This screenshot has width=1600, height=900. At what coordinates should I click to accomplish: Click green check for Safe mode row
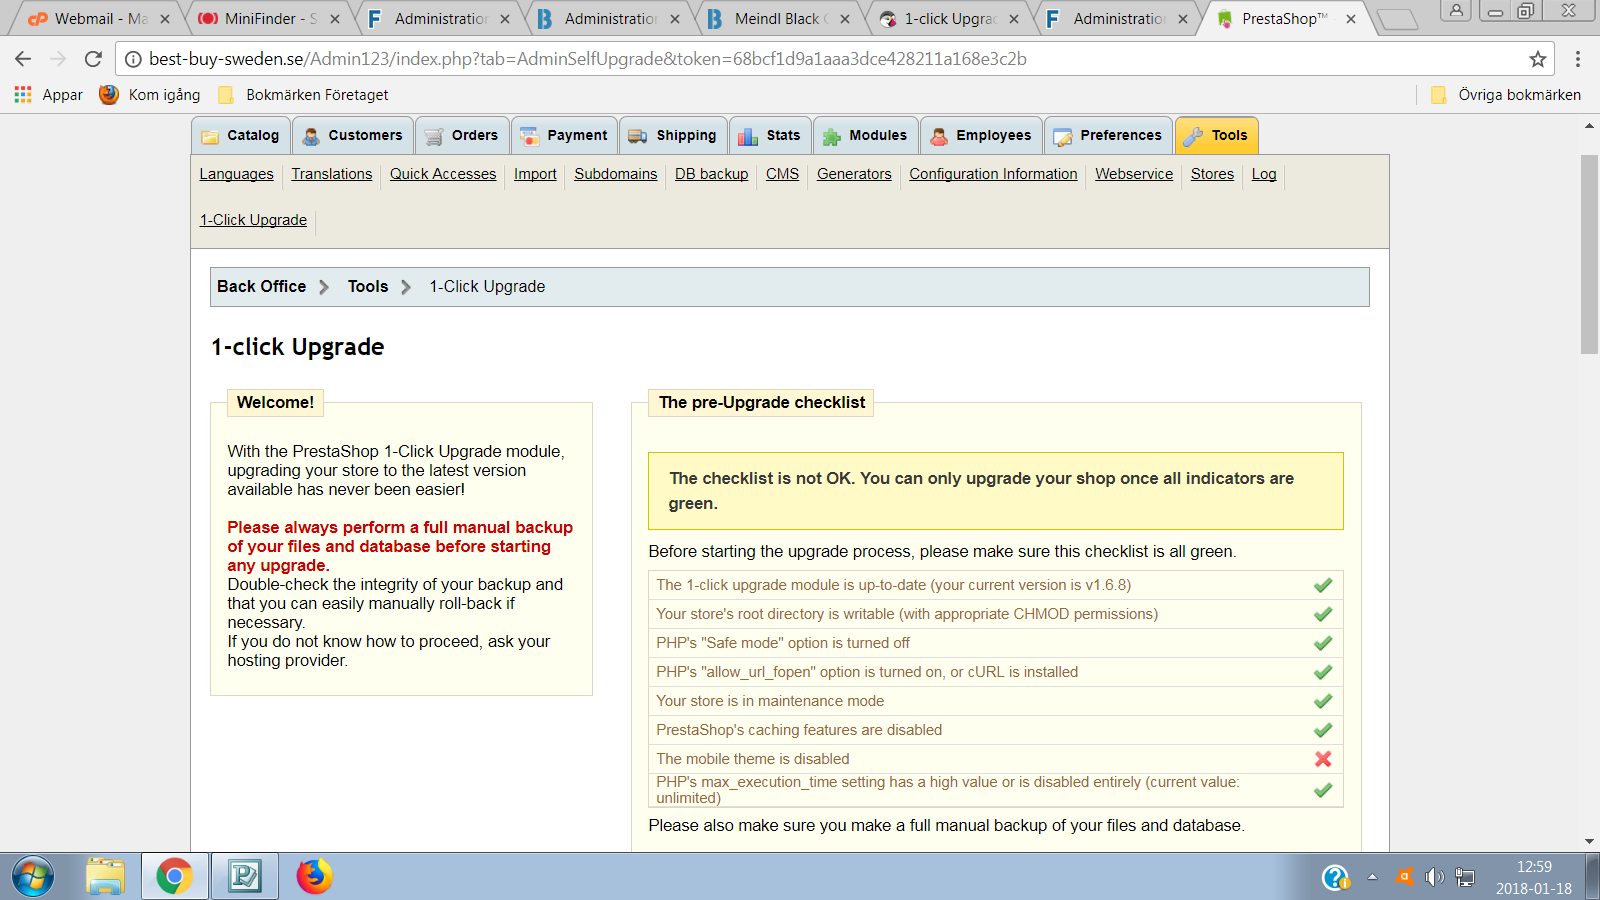[1323, 643]
